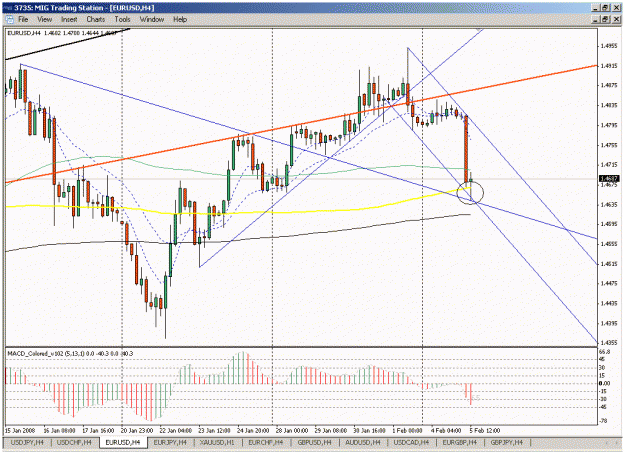Viewport: 625px width, 452px height.
Task: Click the 1.4635 price scale label
Action: click(609, 204)
